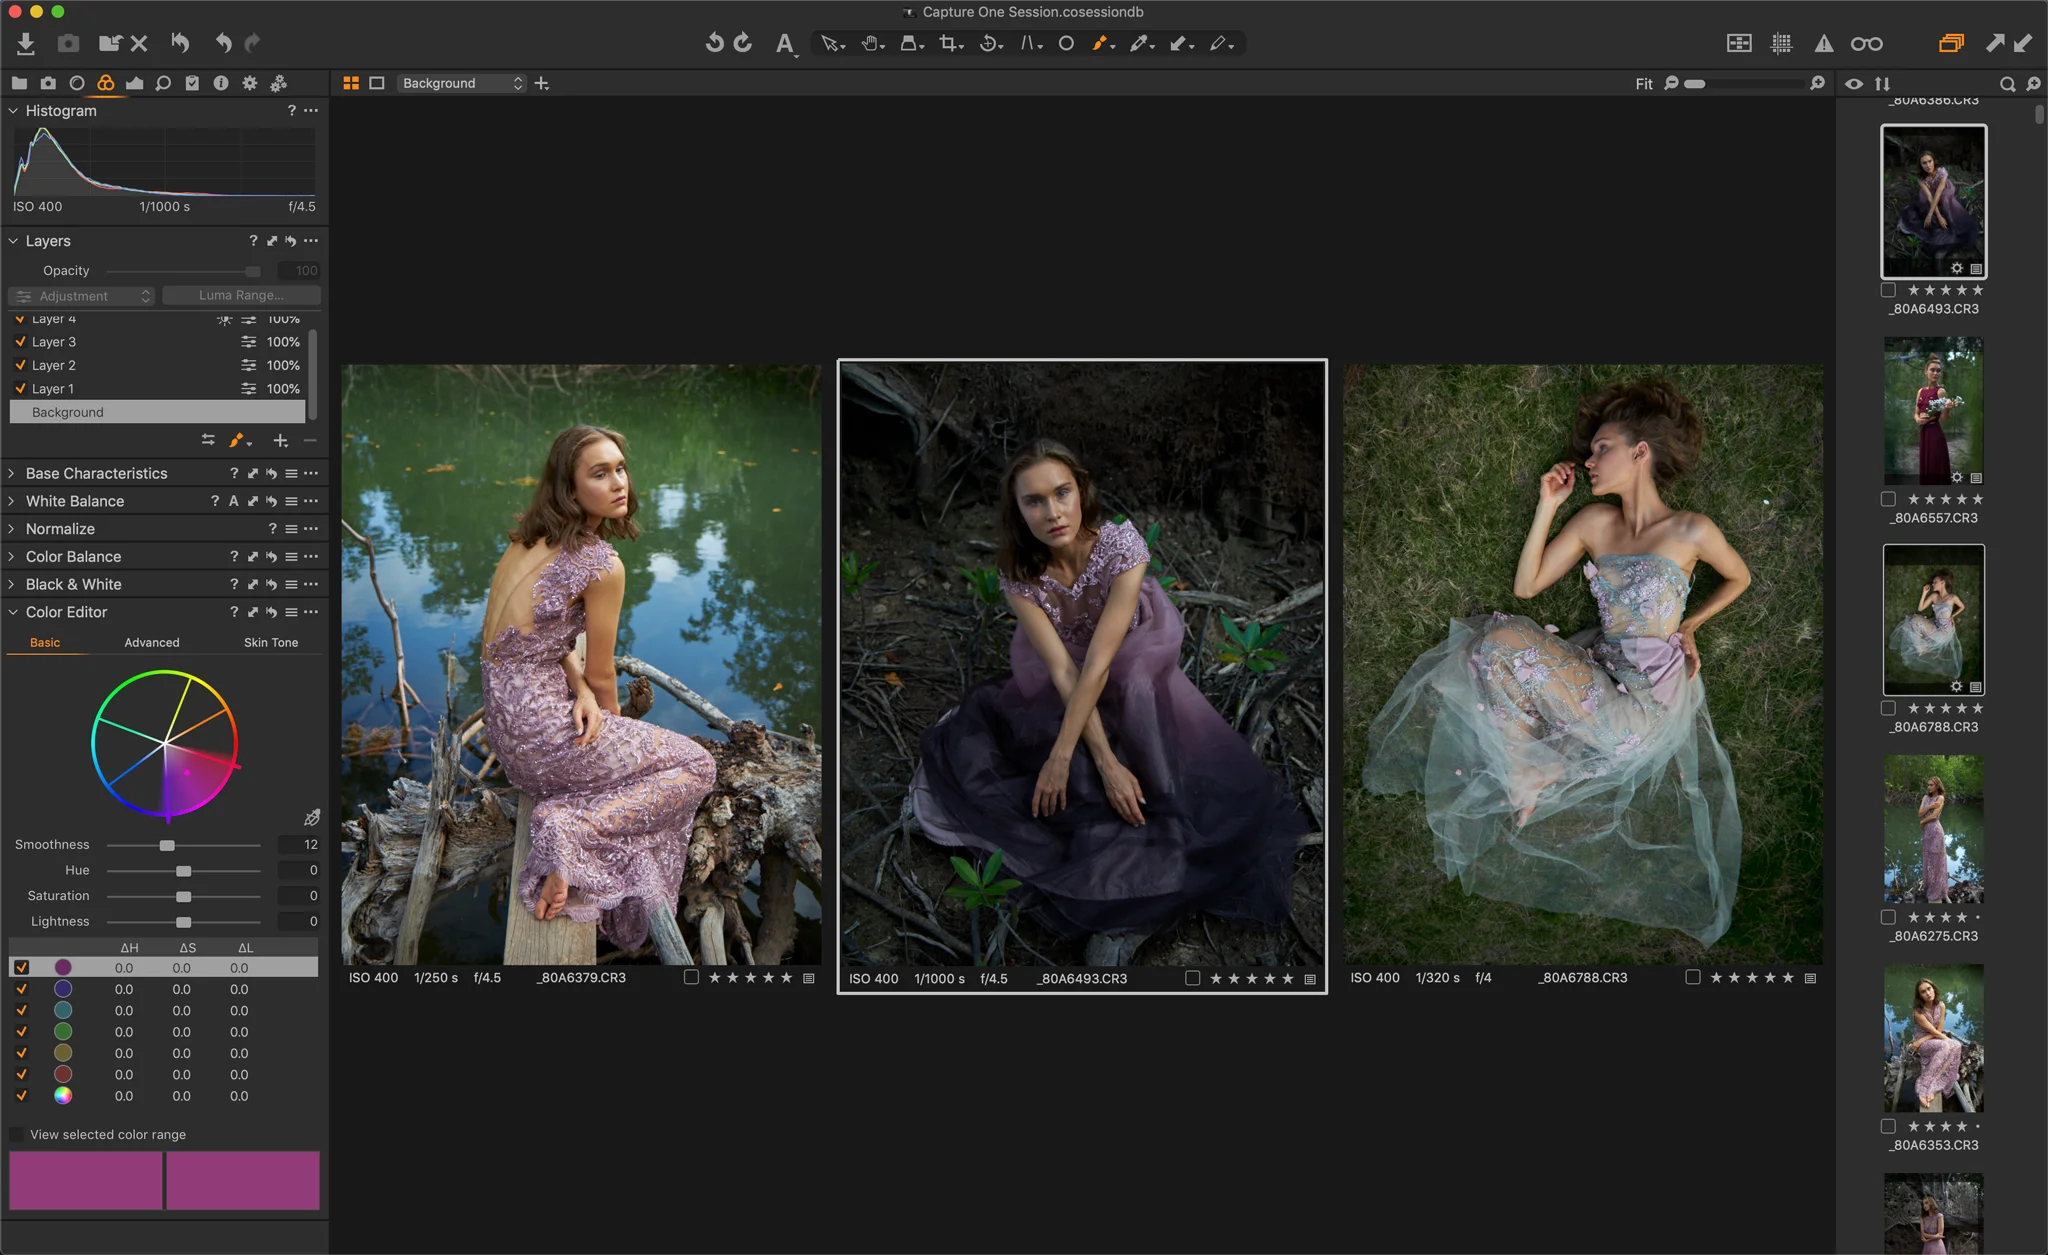Open the Output gear tool tab
This screenshot has width=2048, height=1255.
pos(250,83)
